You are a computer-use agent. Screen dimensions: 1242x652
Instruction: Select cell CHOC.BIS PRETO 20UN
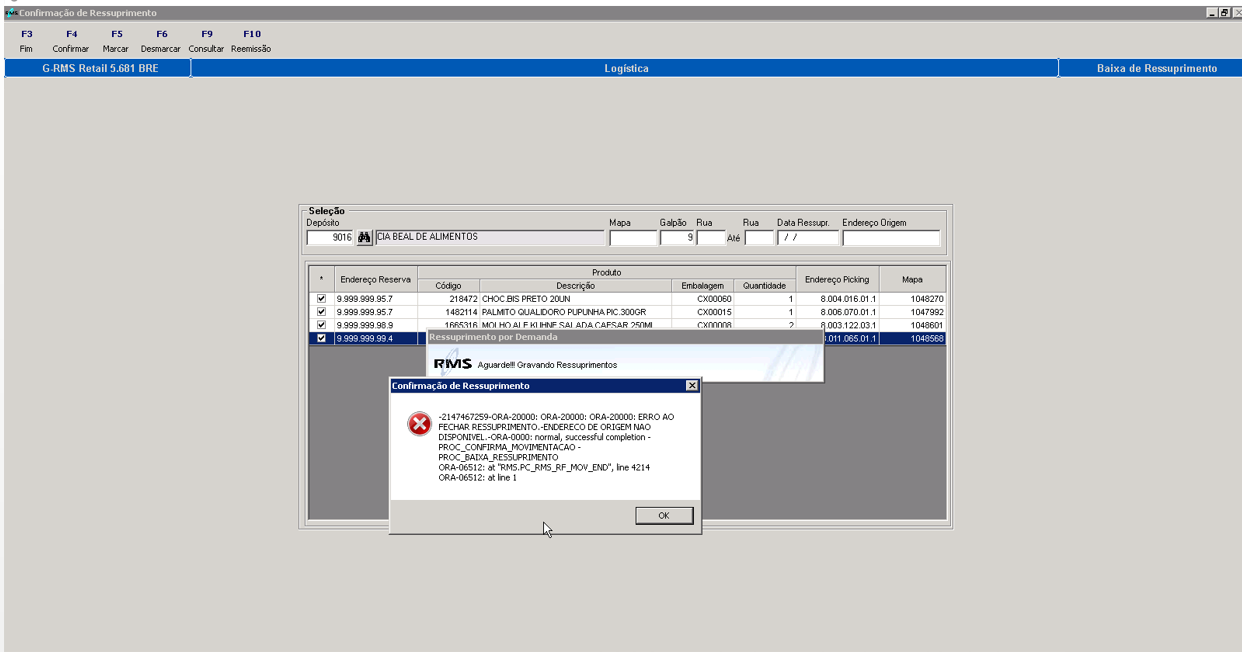tap(575, 299)
